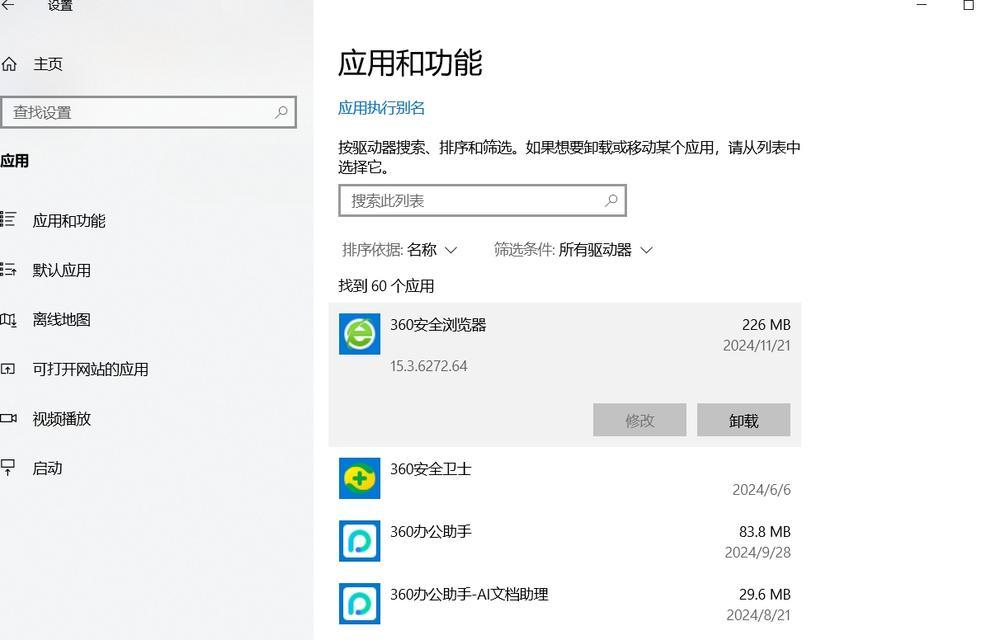Open 默认应用 settings page
Viewport: 1000px width, 640px height.
62,270
